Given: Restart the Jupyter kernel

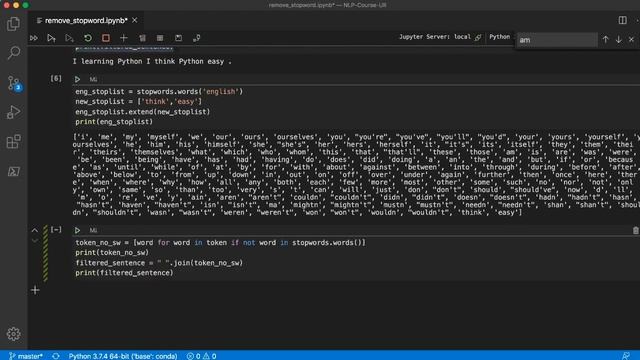Looking at the screenshot, I should point(88,38).
